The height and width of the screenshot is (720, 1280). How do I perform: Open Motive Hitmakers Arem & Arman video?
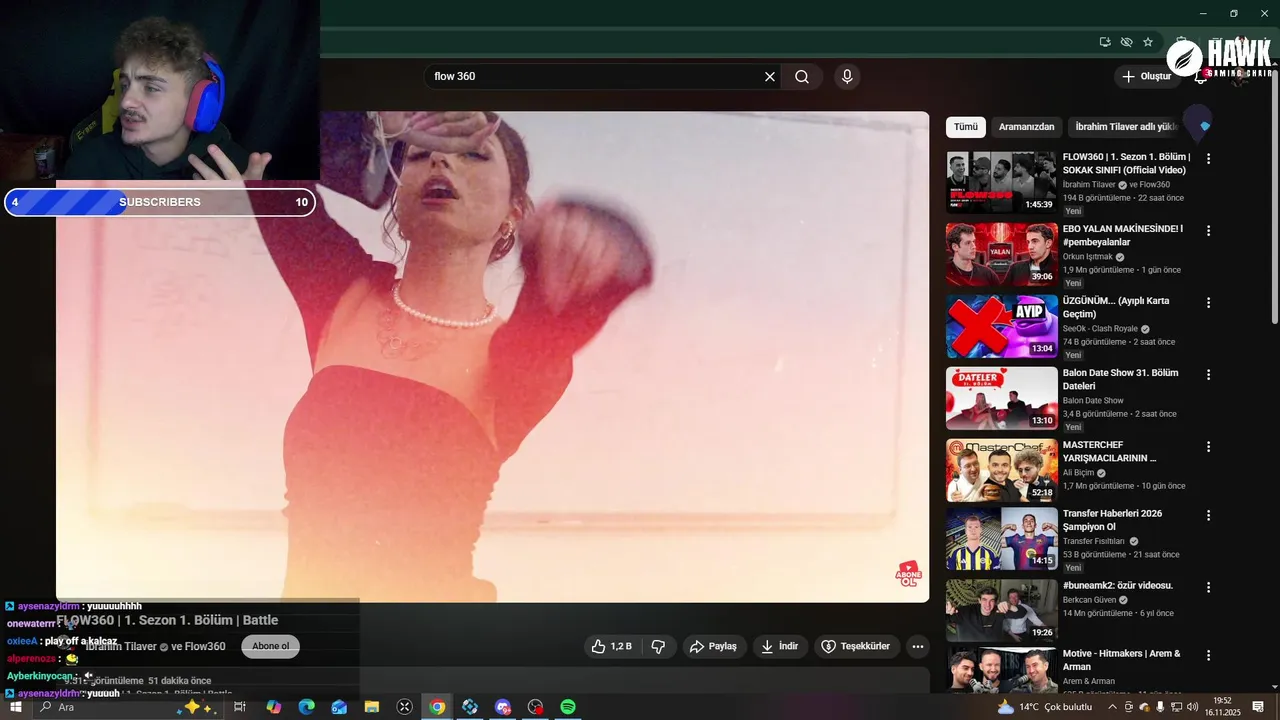pyautogui.click(x=1001, y=671)
